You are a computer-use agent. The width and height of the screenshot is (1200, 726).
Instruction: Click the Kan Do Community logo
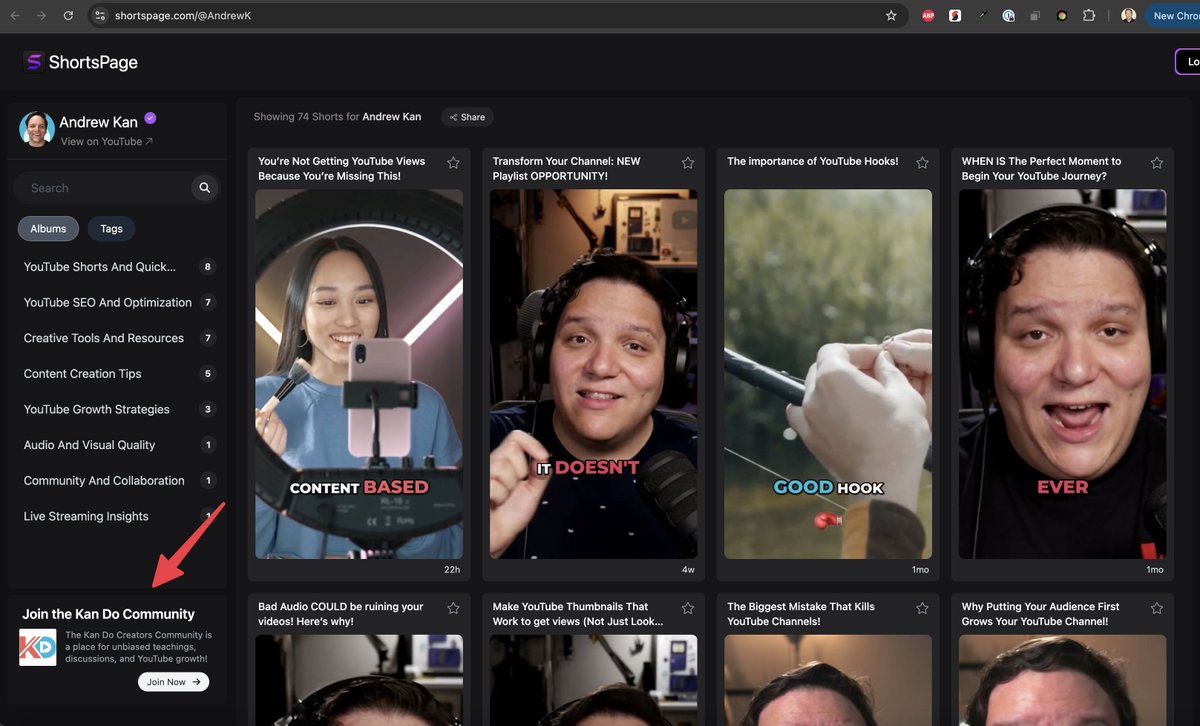tap(38, 647)
